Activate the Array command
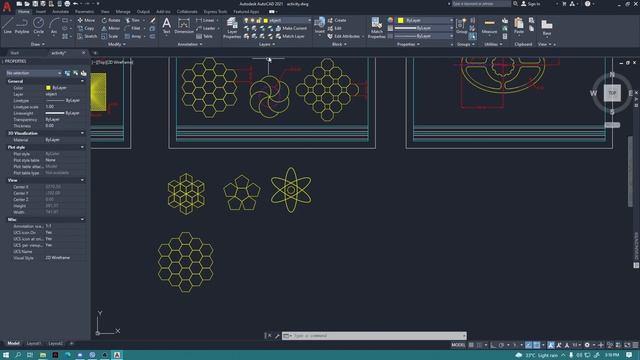 point(133,36)
